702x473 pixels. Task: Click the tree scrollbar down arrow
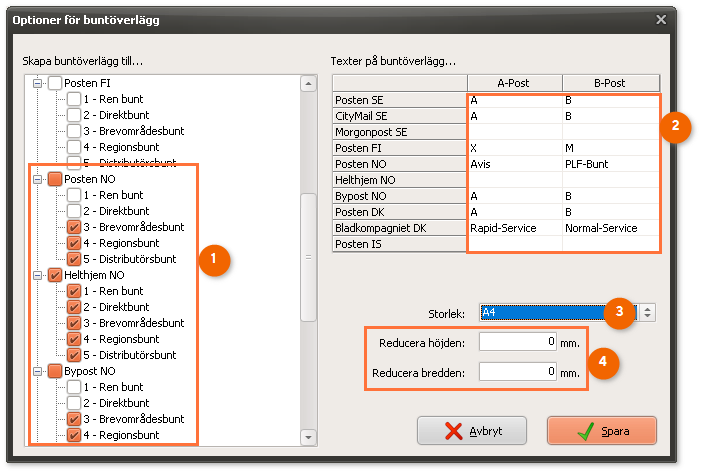coord(308,437)
